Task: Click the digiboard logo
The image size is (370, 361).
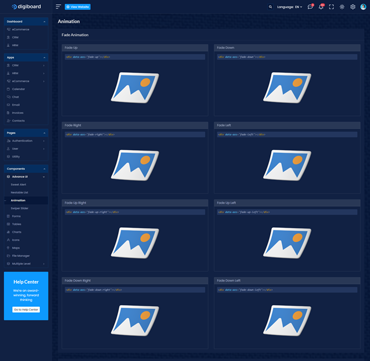Action: click(x=26, y=7)
